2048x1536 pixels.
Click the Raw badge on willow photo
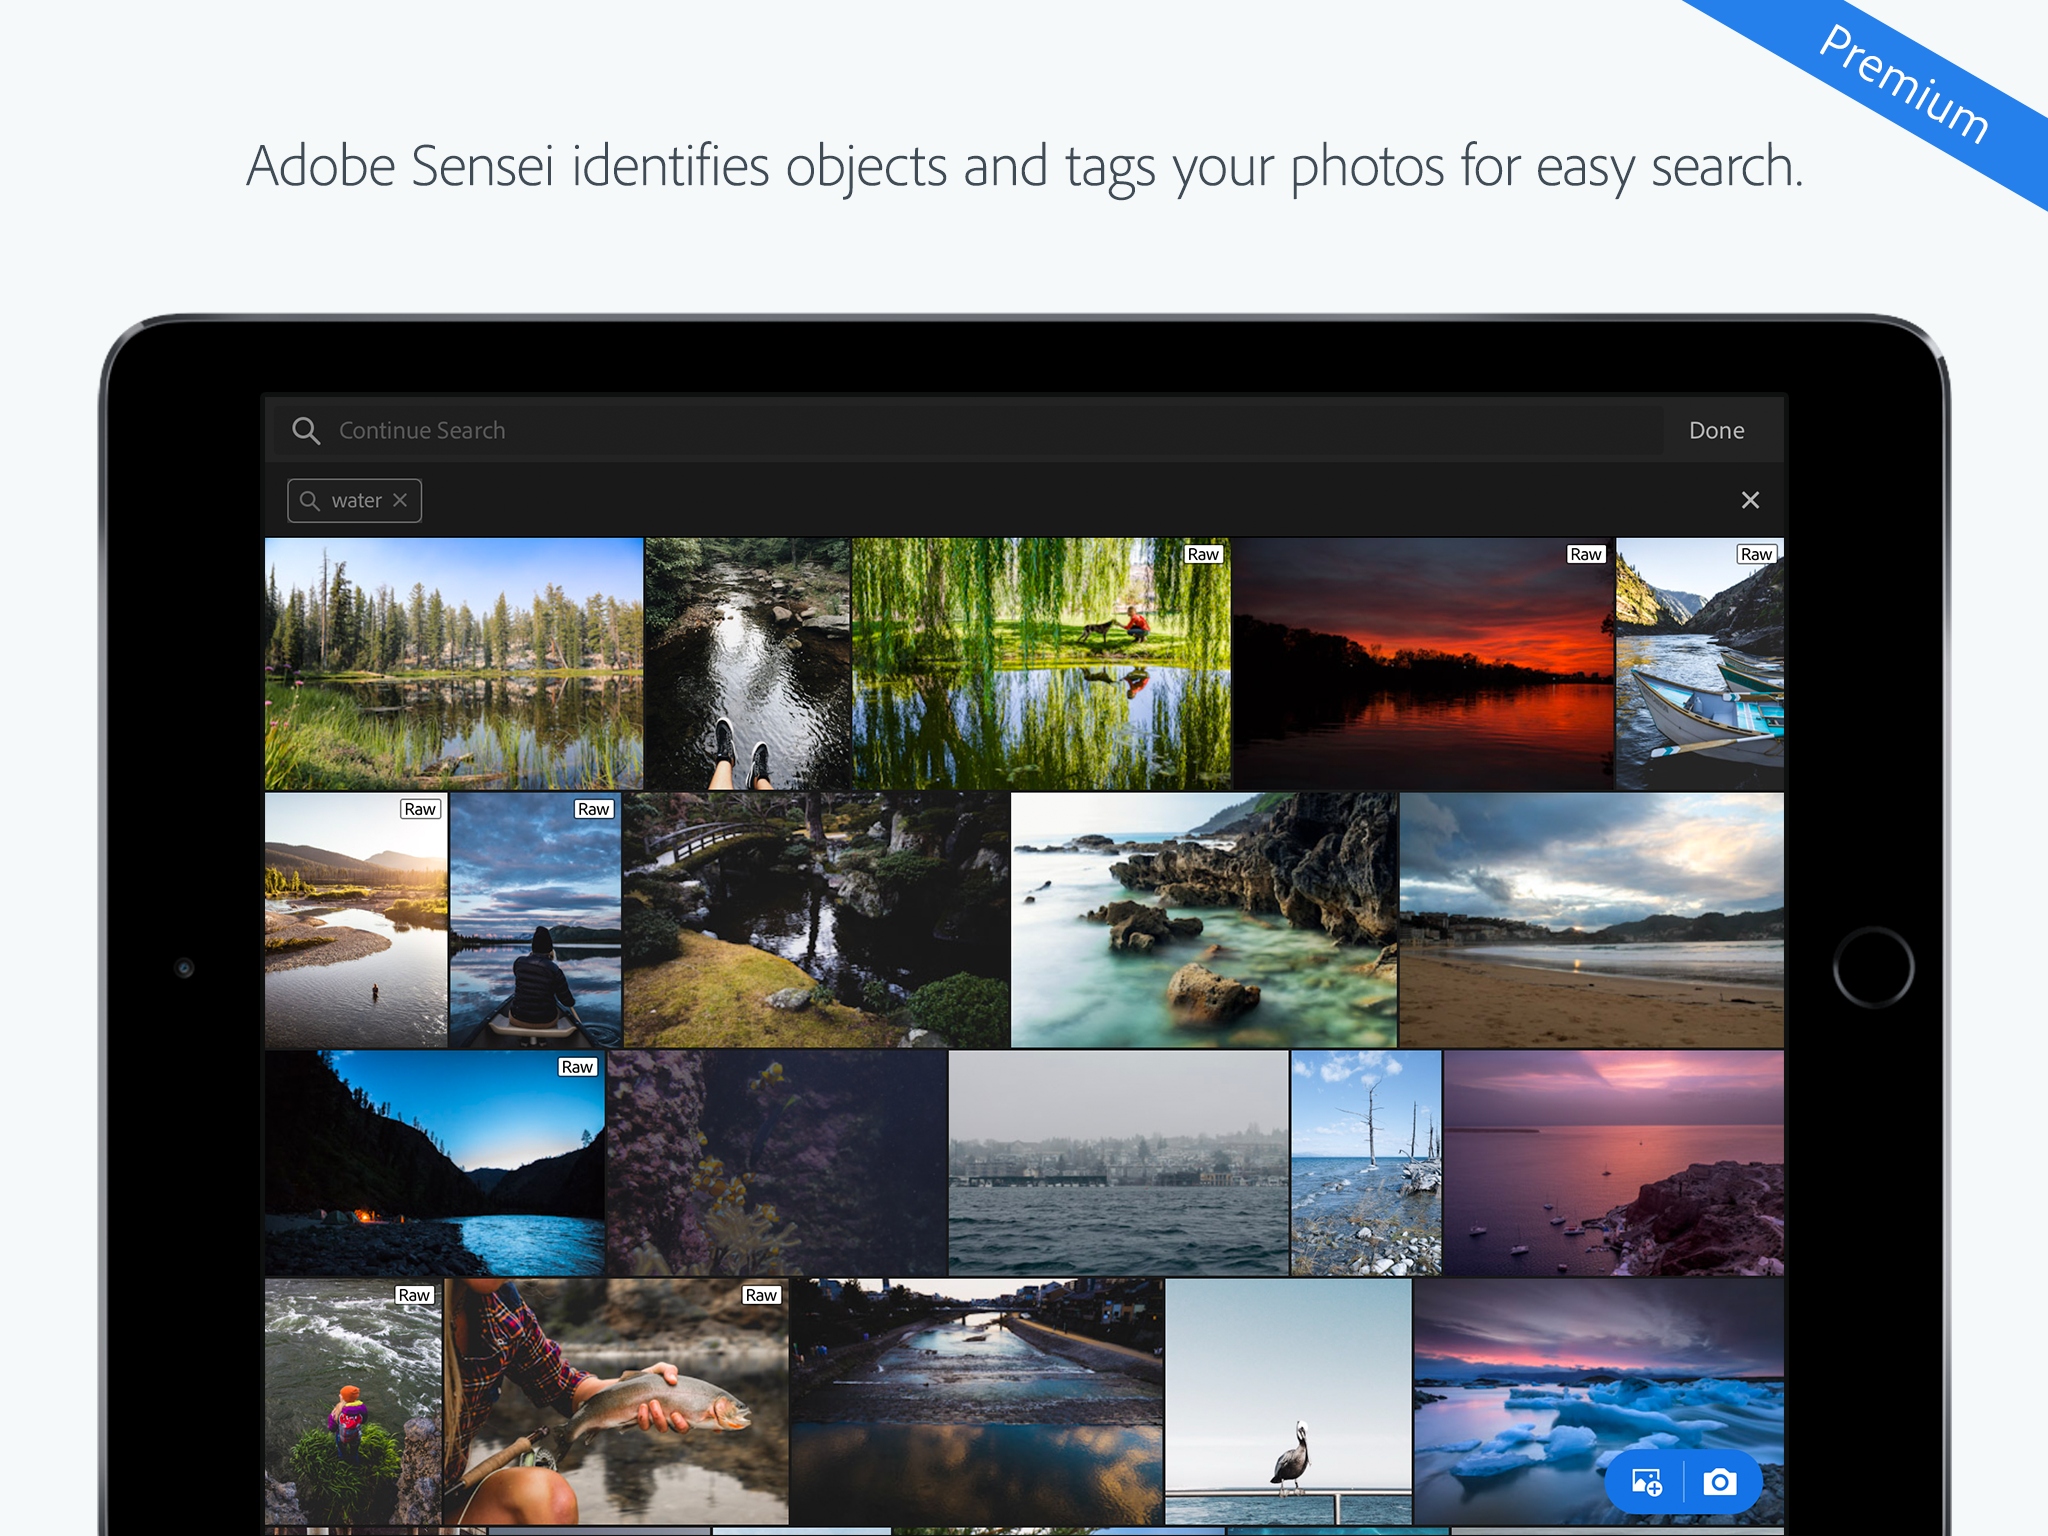(1203, 554)
